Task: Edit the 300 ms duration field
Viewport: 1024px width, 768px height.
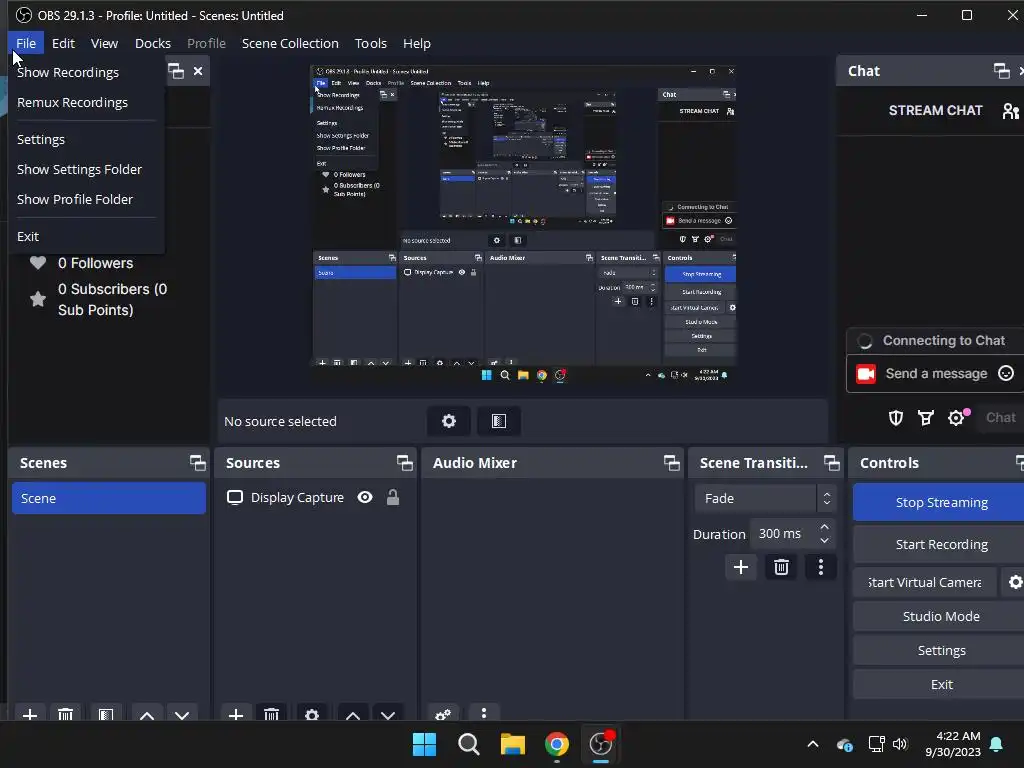Action: coord(782,534)
